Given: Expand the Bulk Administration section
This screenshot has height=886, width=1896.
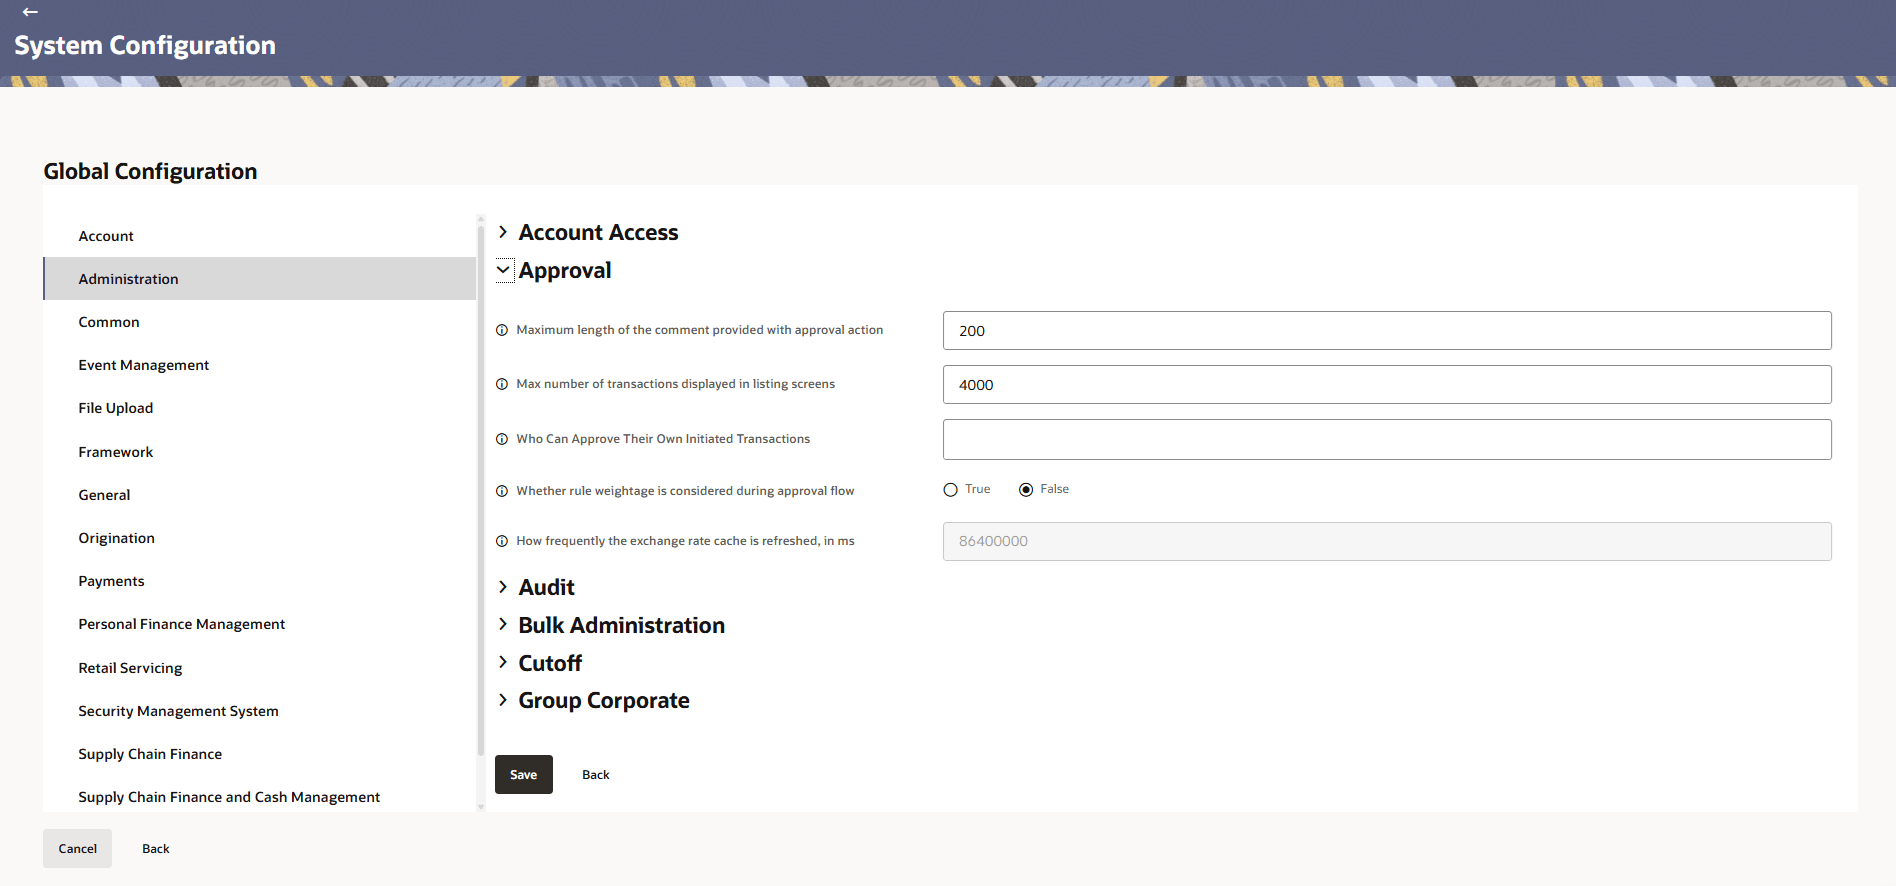Looking at the screenshot, I should [x=503, y=625].
